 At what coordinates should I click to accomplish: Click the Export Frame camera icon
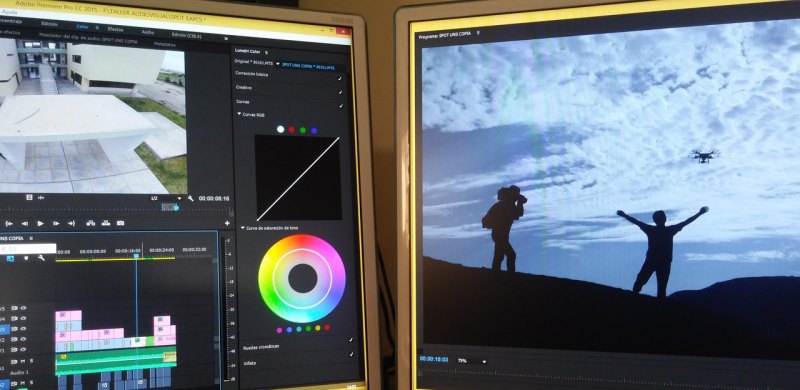pyautogui.click(x=120, y=223)
